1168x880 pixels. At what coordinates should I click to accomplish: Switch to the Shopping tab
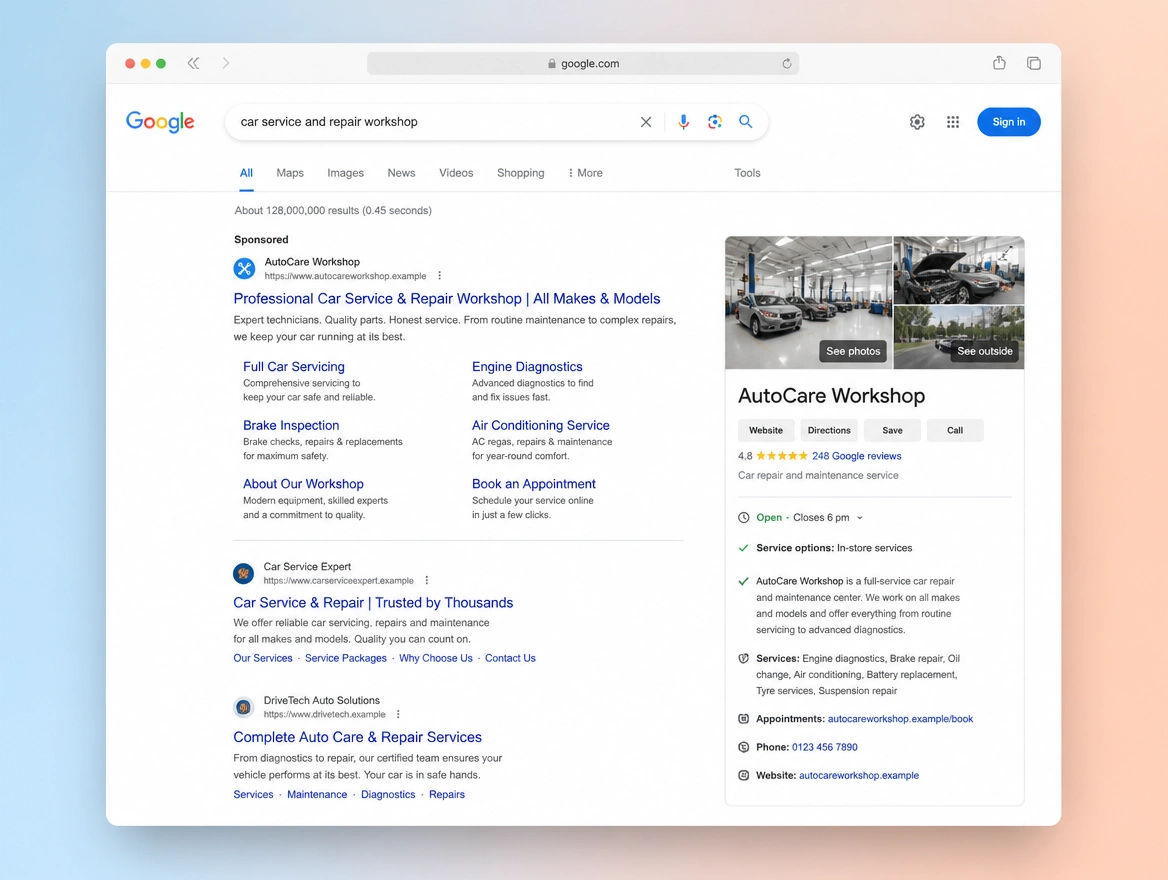(521, 173)
